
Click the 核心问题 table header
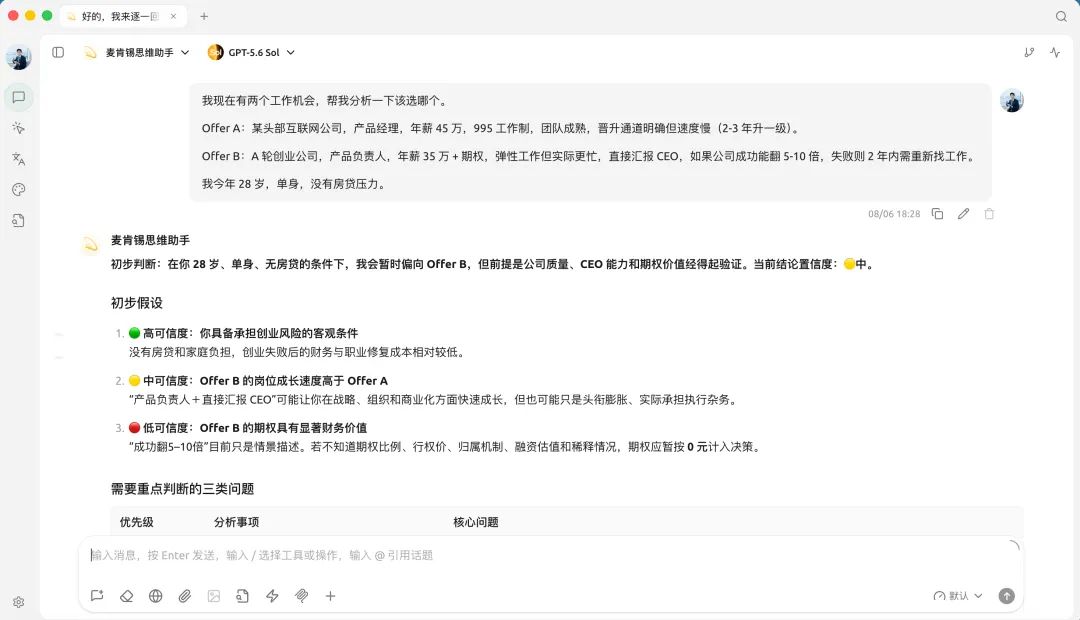476,522
